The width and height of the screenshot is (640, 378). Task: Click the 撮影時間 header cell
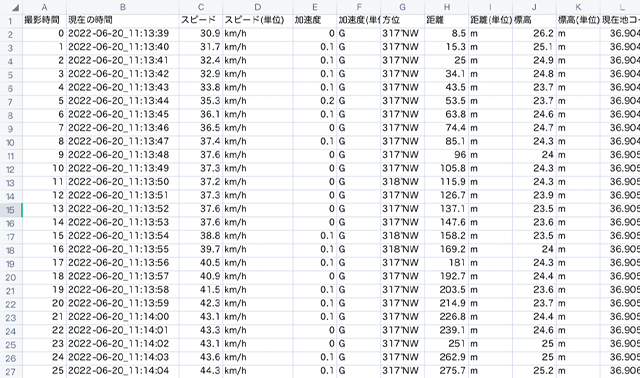[44, 20]
